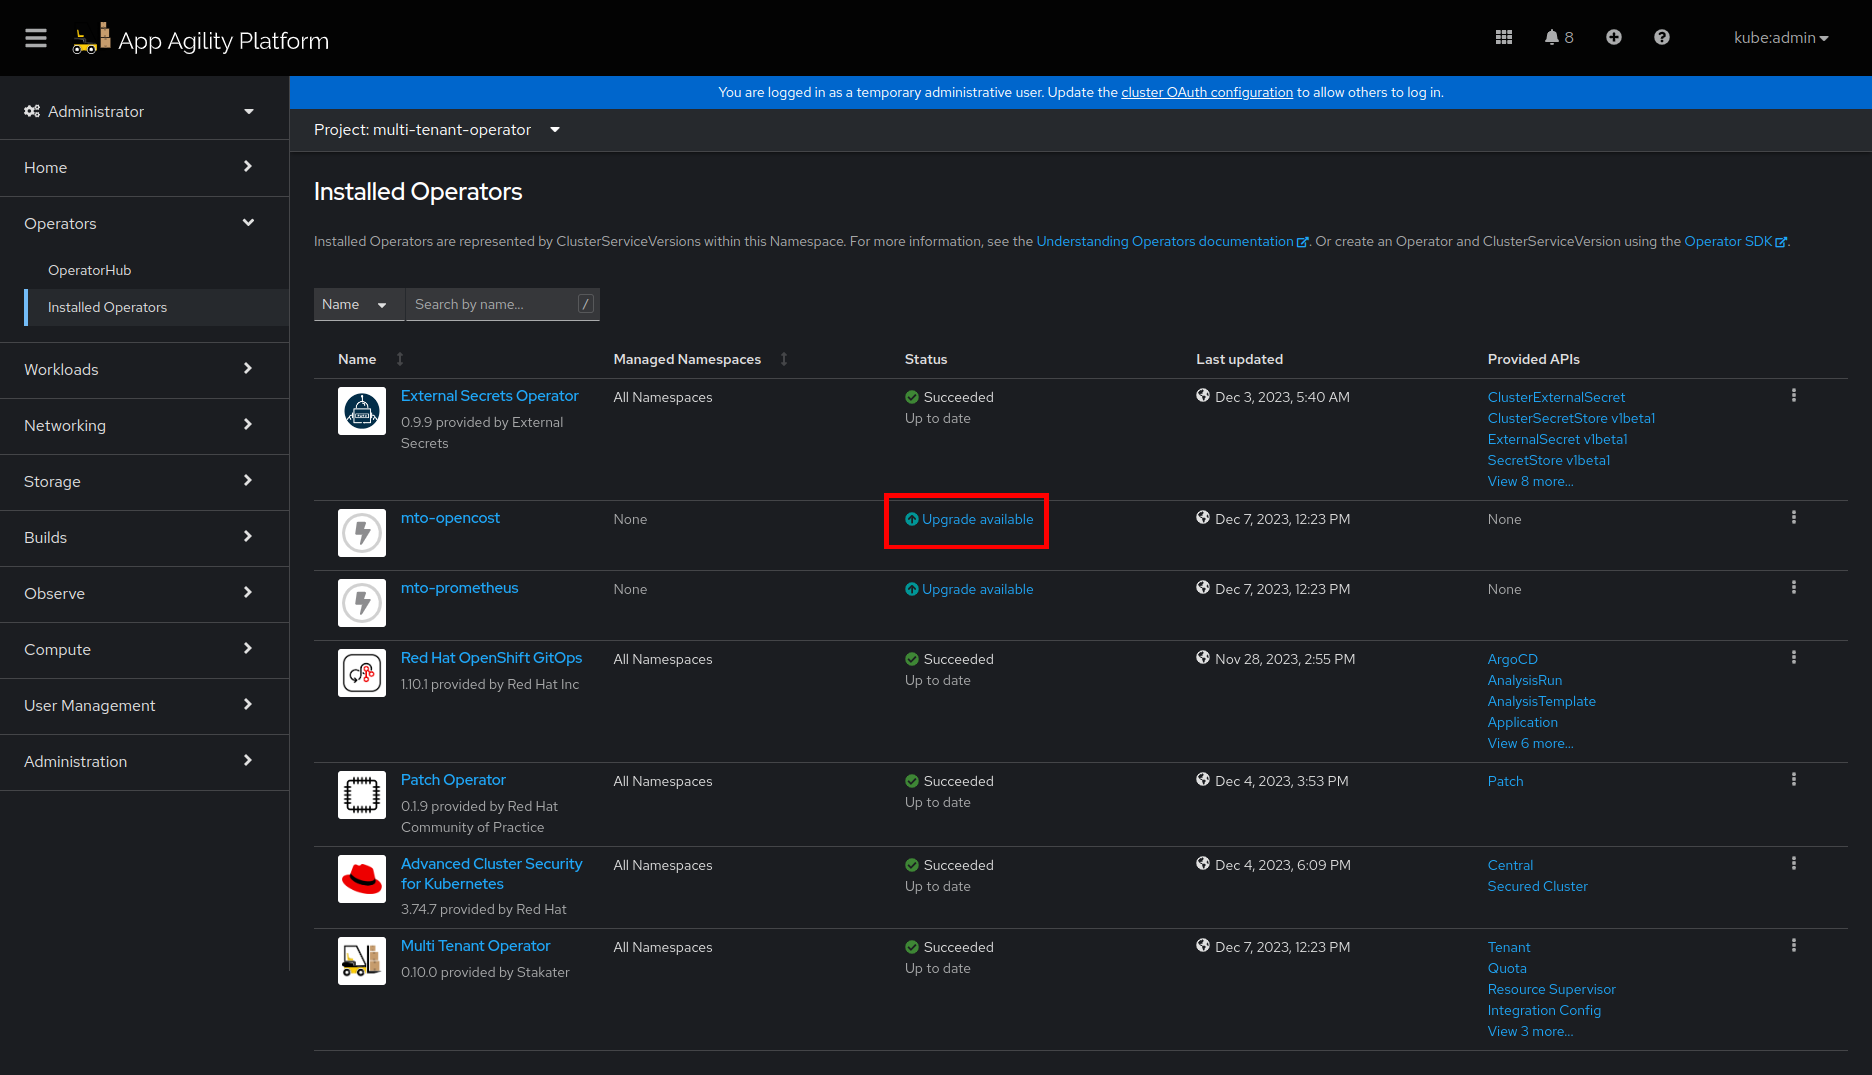Viewport: 1872px width, 1075px height.
Task: Open the notifications bell
Action: pyautogui.click(x=1557, y=37)
